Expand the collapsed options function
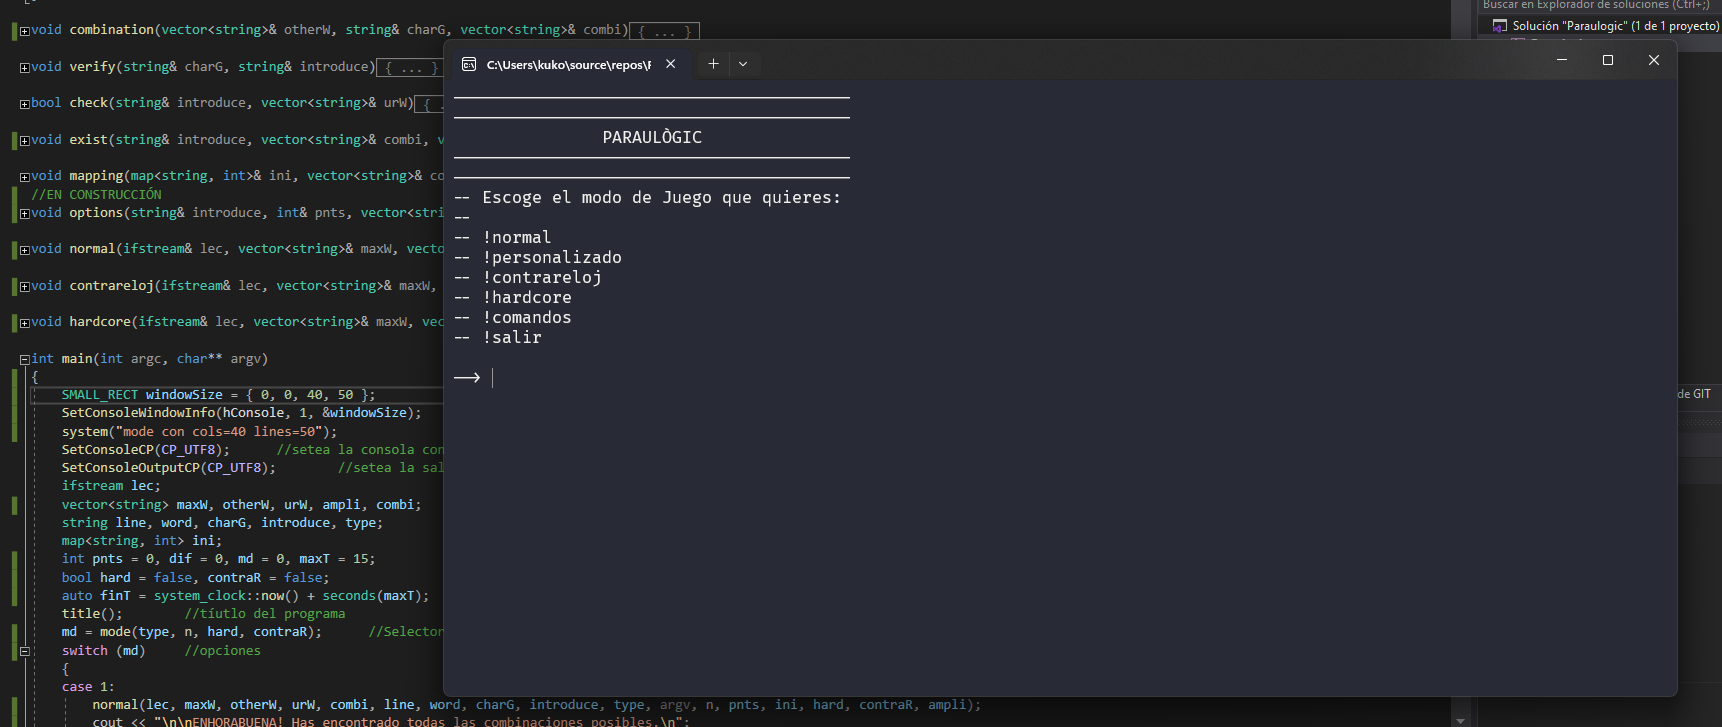The image size is (1722, 727). (24, 214)
